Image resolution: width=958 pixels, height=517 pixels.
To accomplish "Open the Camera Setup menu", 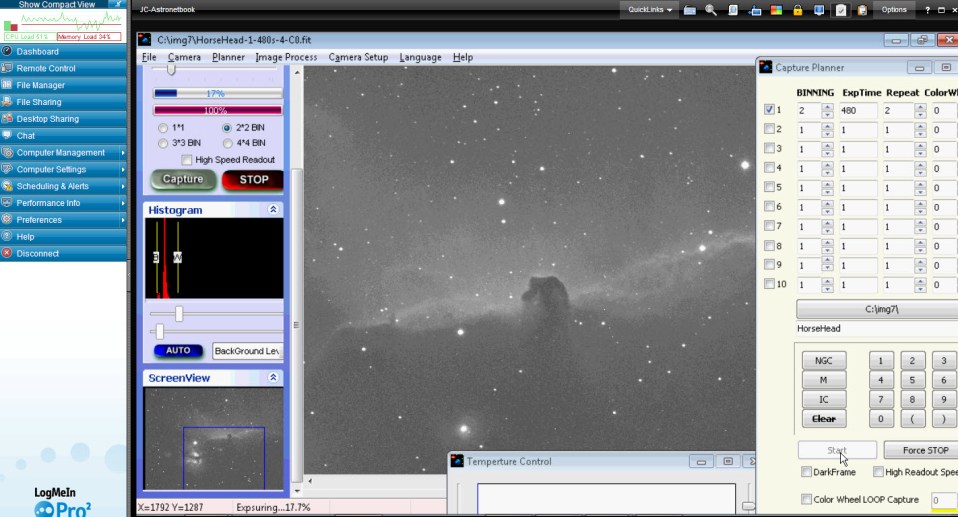I will [x=358, y=57].
